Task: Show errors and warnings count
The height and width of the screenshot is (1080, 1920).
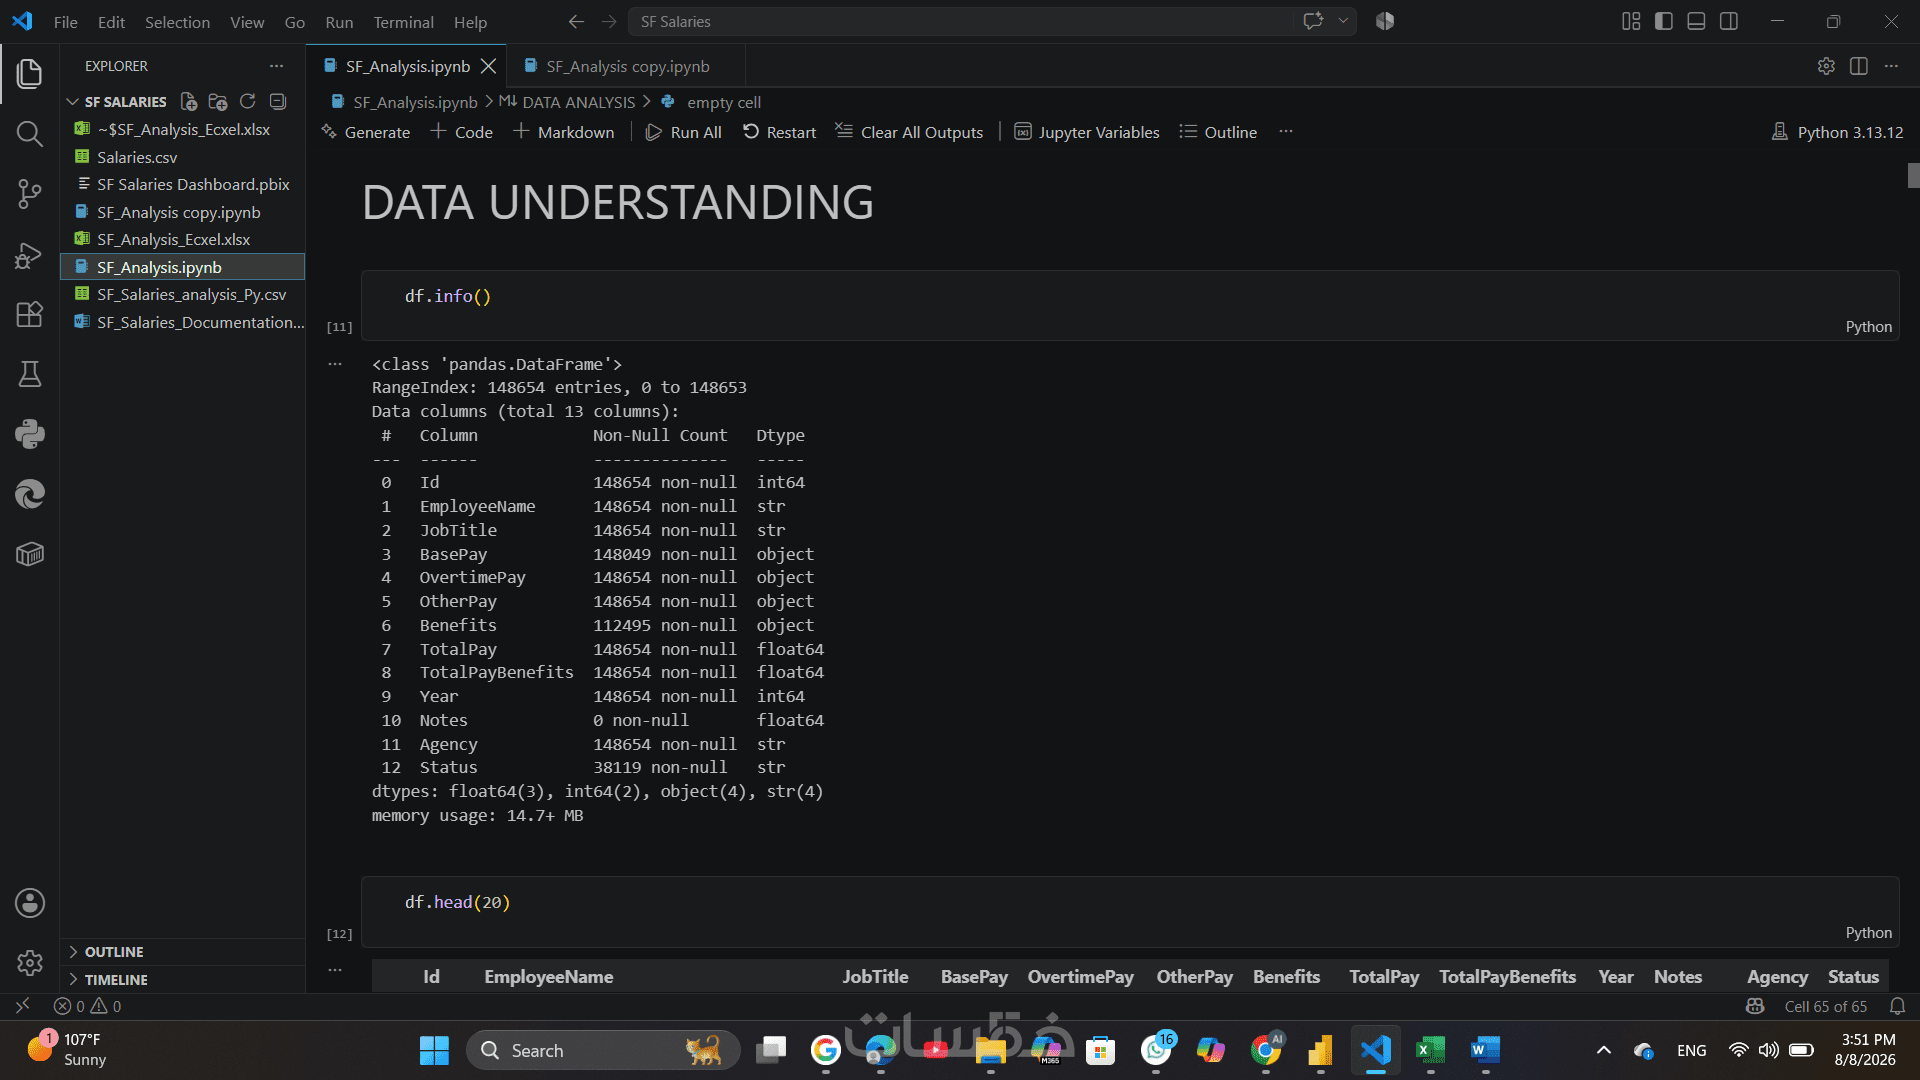Action: [x=88, y=1006]
